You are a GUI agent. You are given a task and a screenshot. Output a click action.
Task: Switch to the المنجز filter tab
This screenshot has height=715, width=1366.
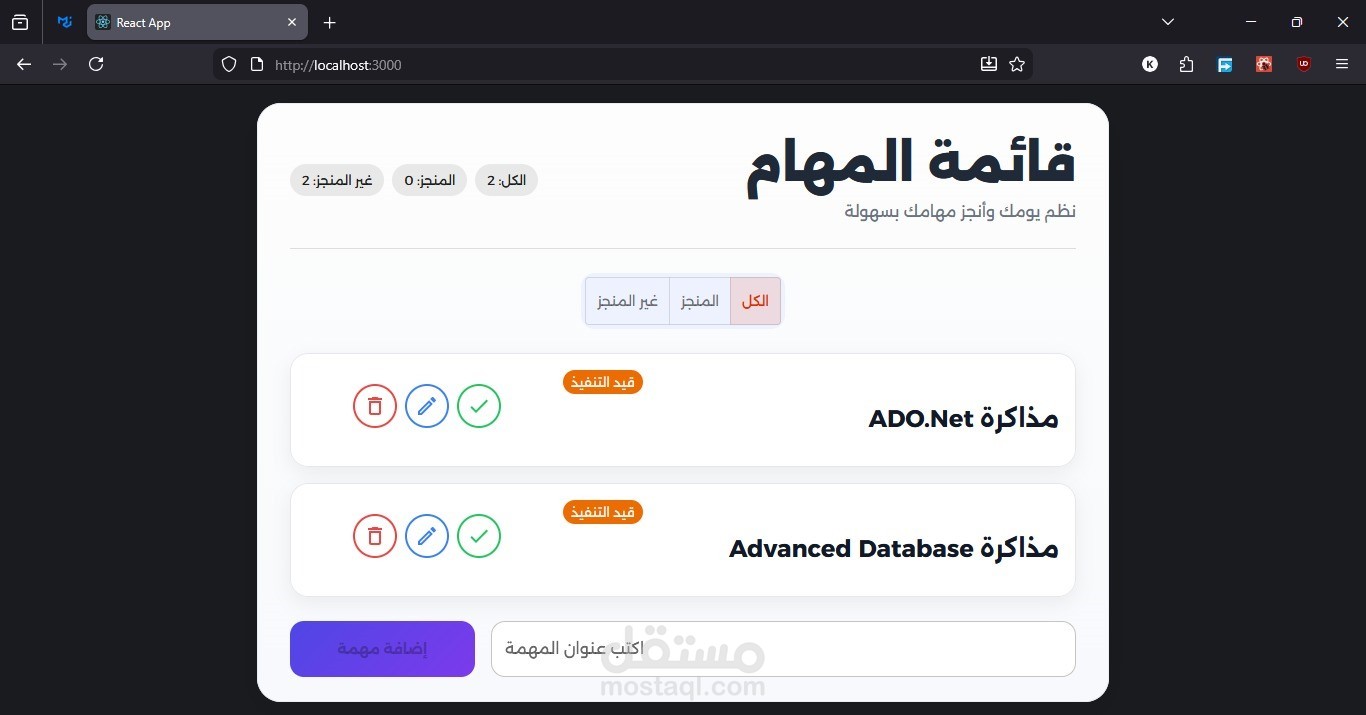[699, 301]
